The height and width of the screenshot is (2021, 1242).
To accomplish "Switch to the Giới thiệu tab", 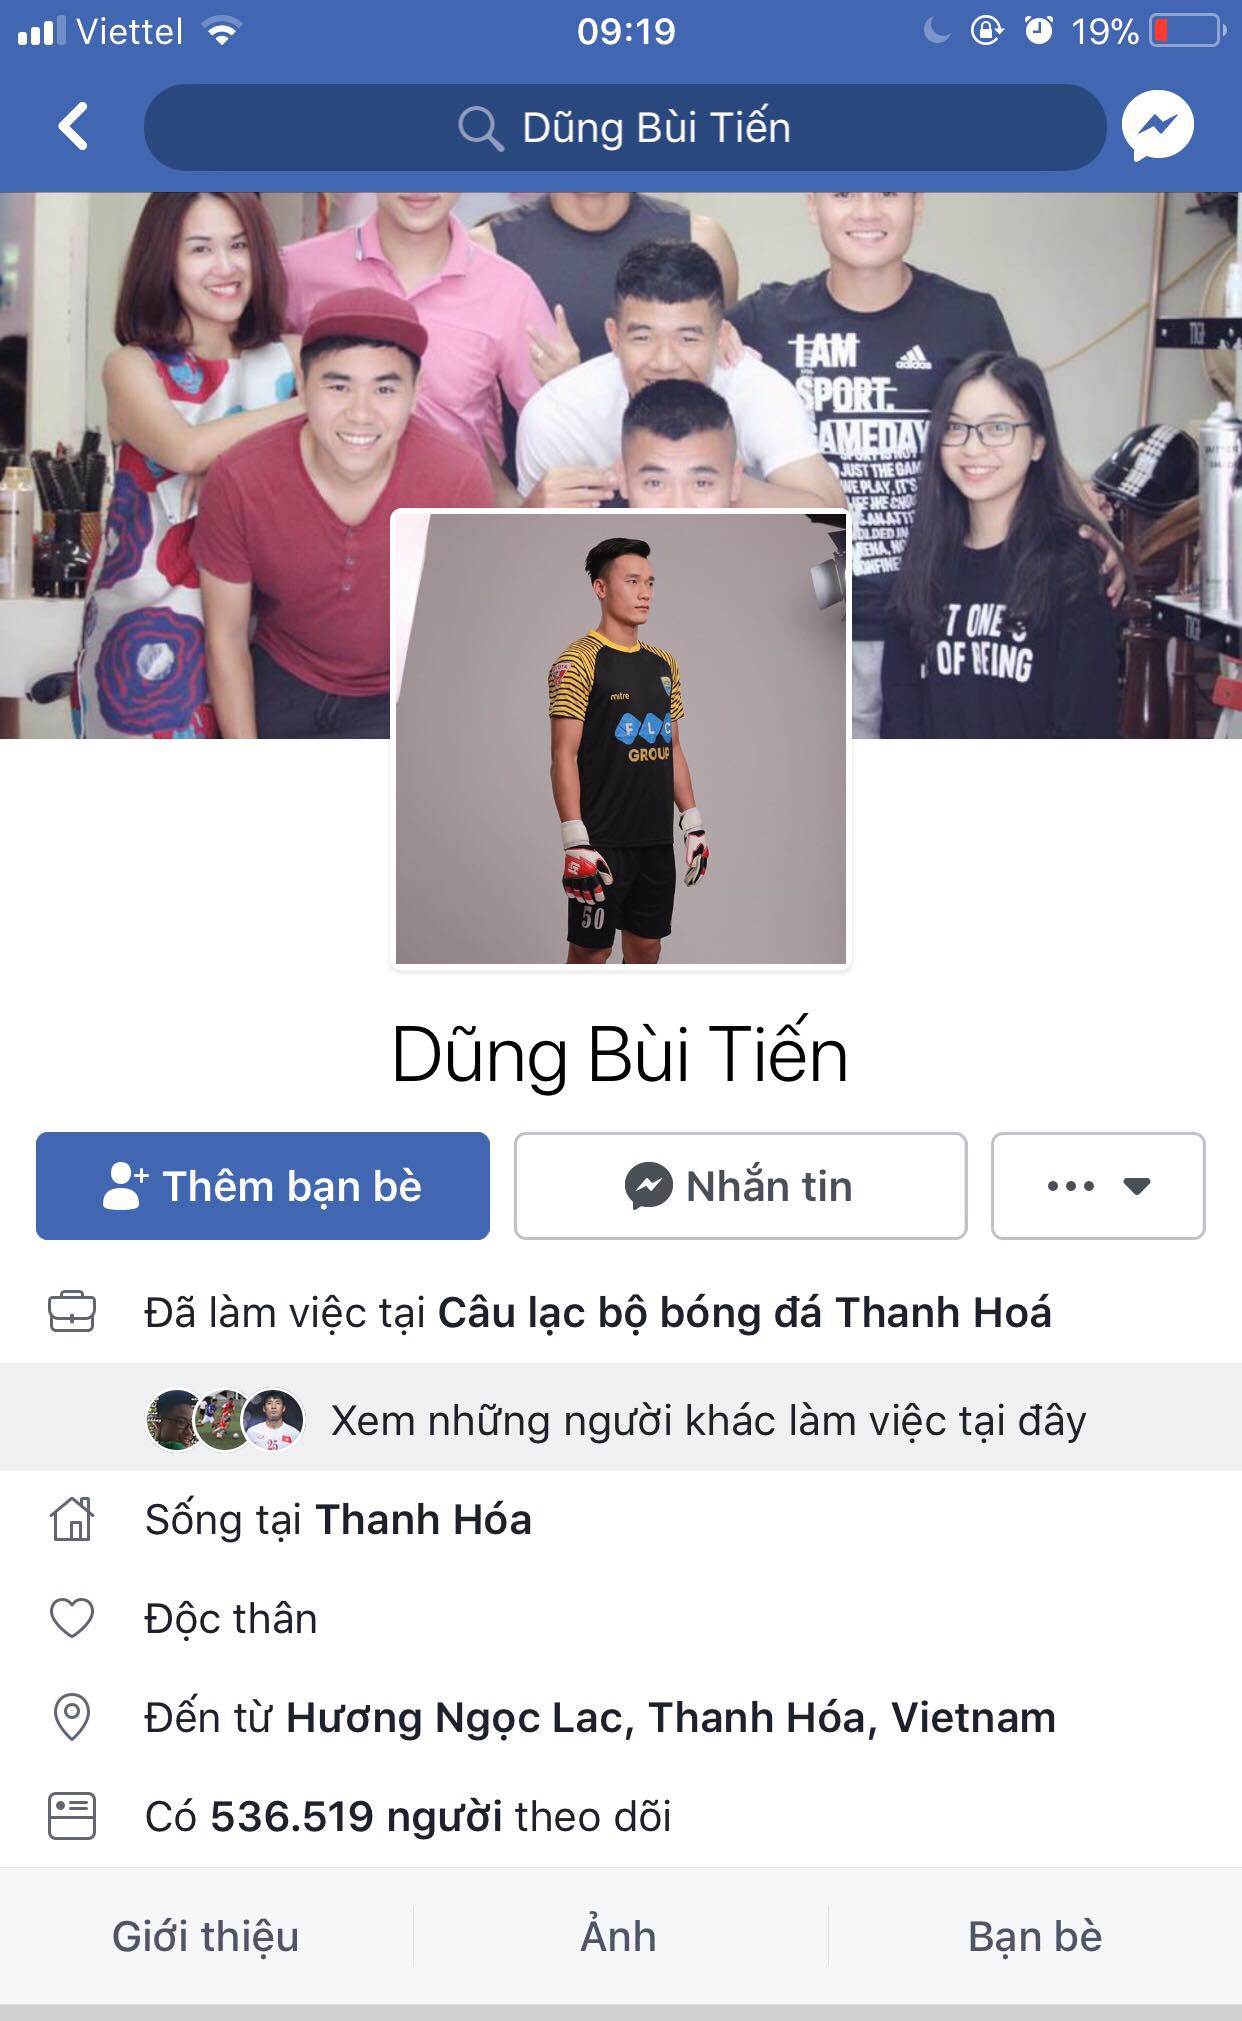I will tap(206, 1937).
